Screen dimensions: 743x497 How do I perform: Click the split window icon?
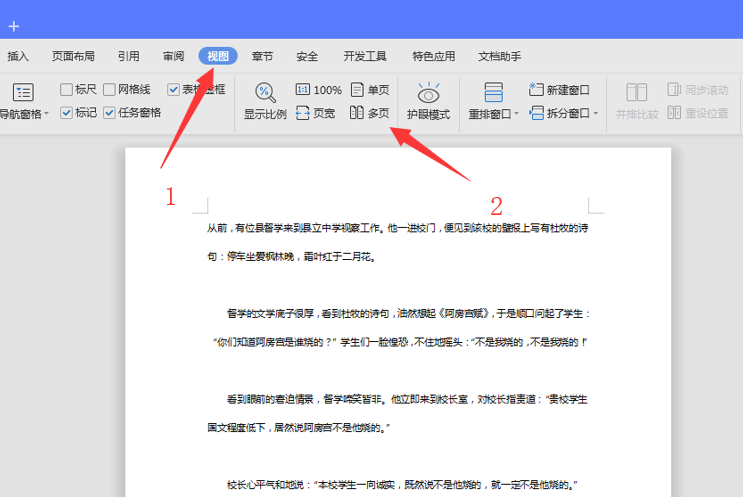[x=536, y=113]
